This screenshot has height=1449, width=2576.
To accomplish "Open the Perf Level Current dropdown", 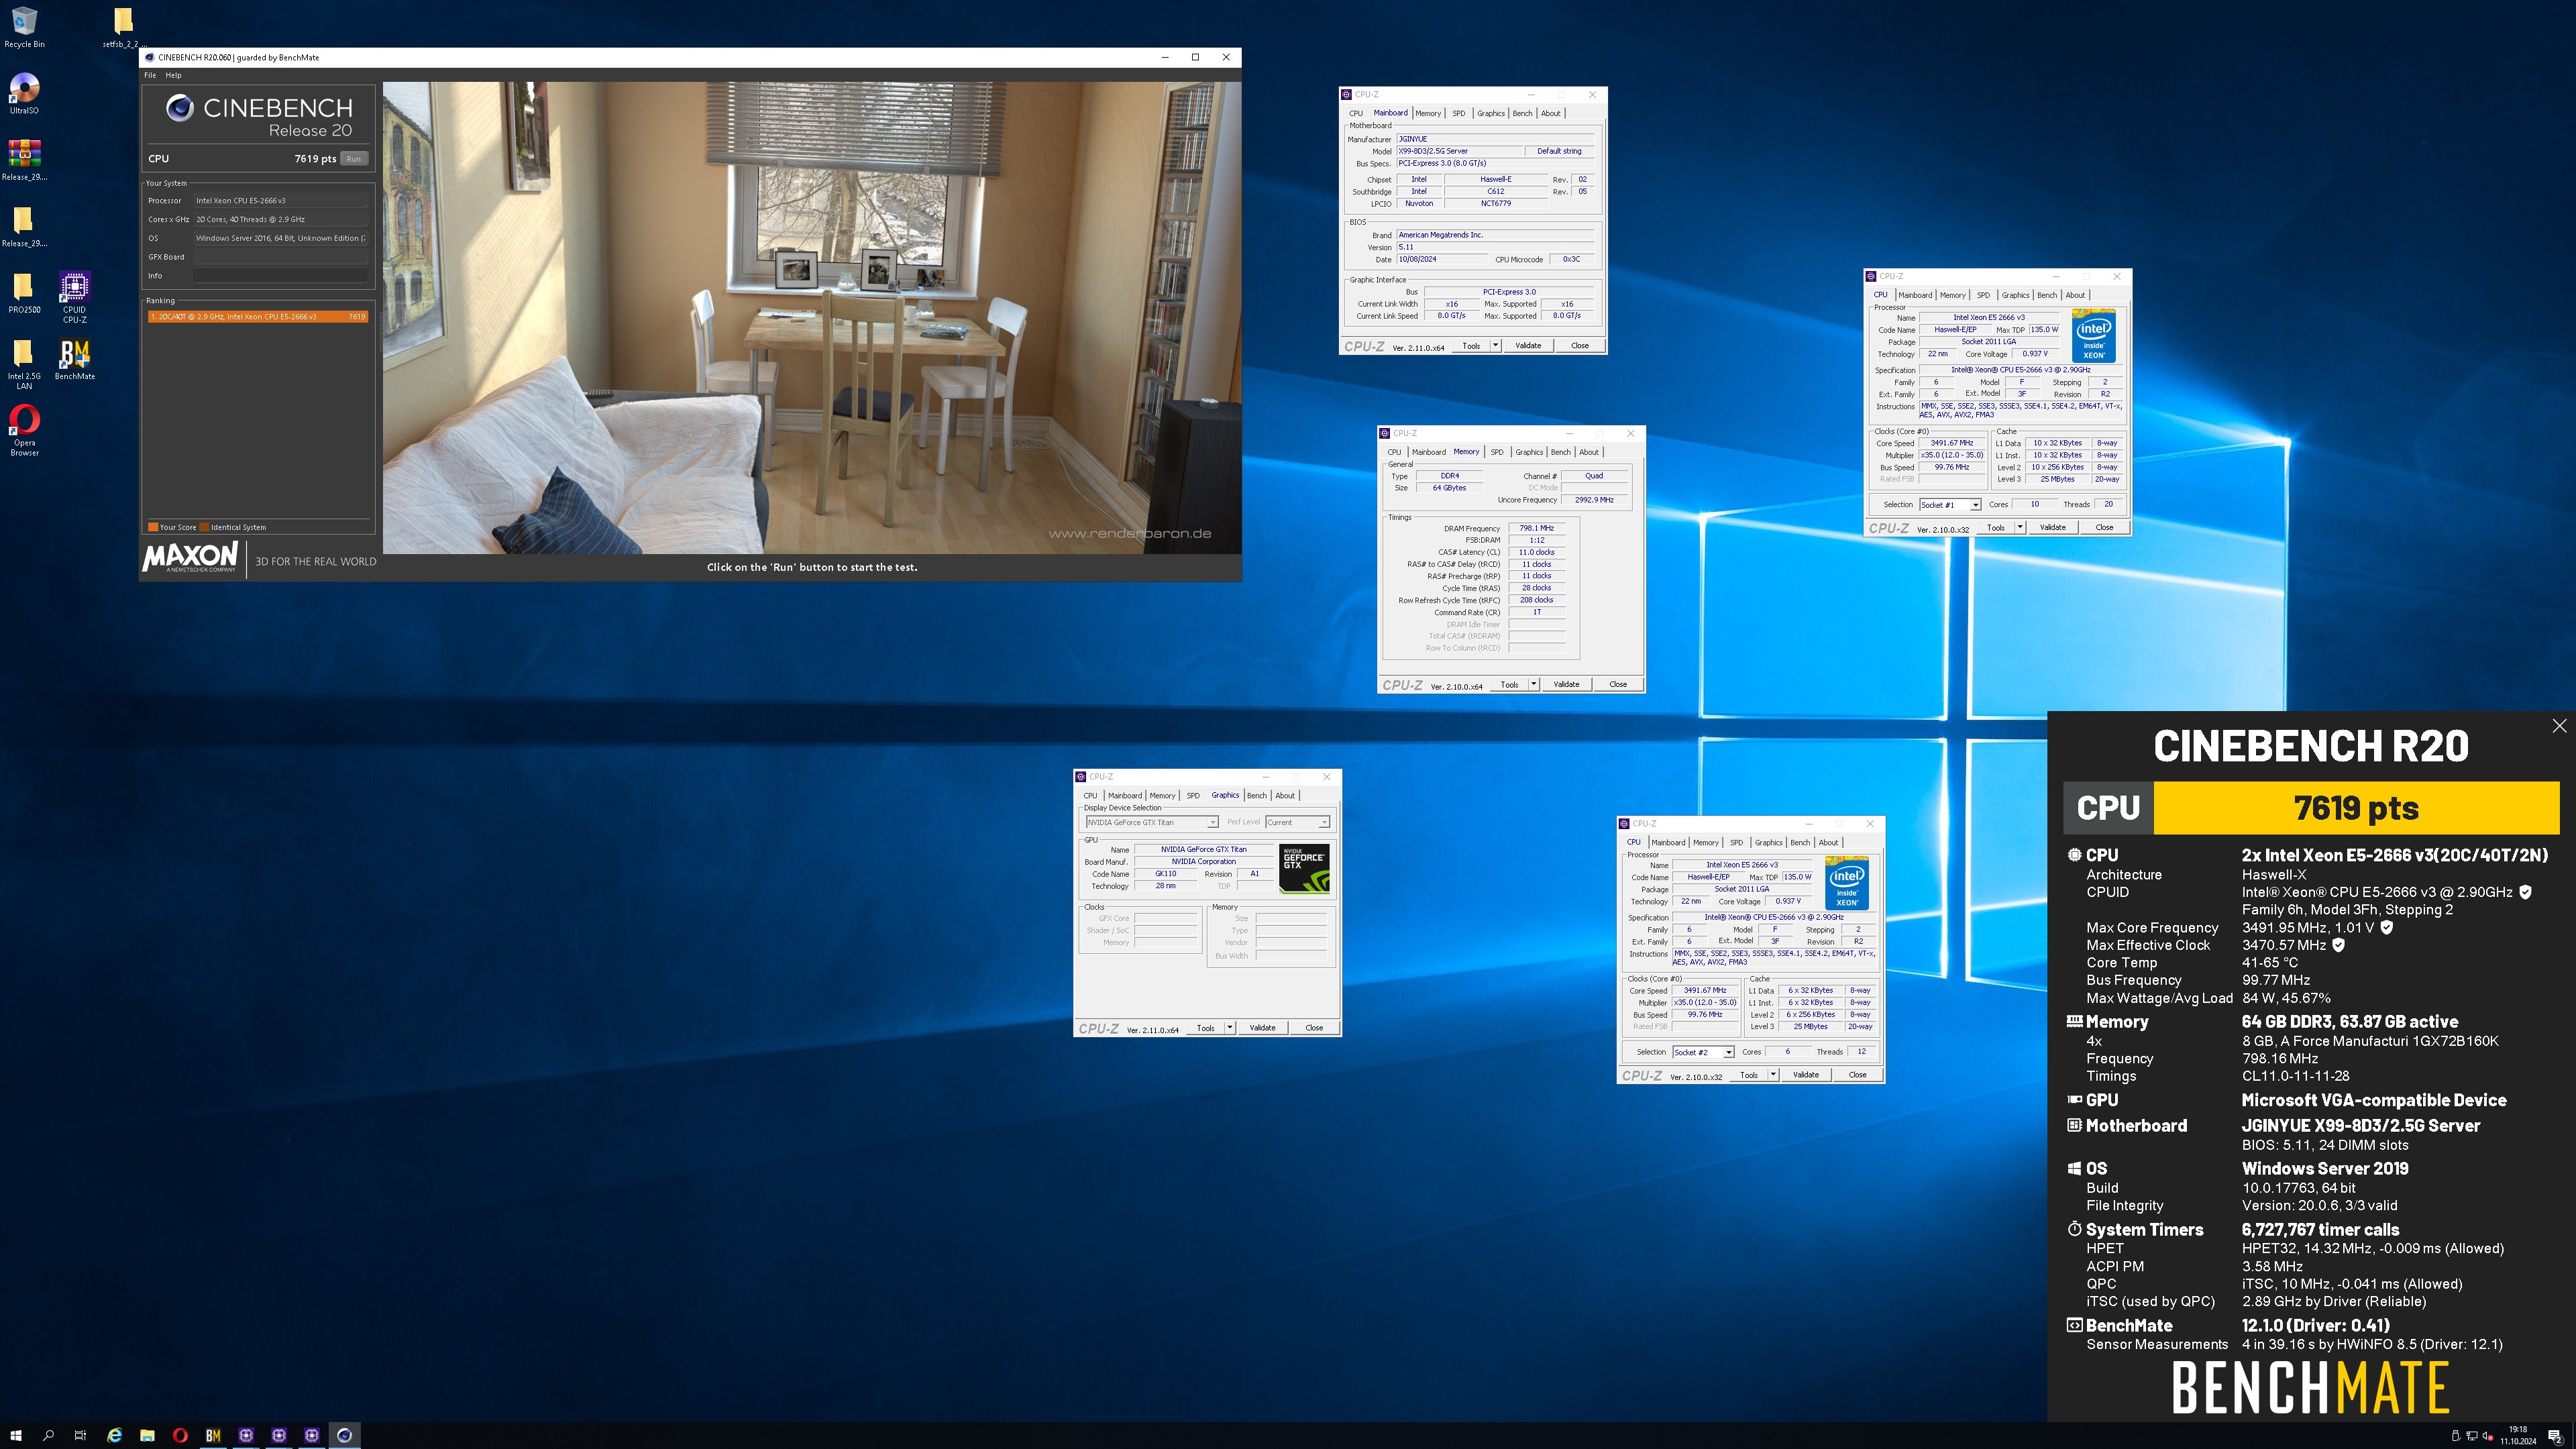I will (1297, 822).
